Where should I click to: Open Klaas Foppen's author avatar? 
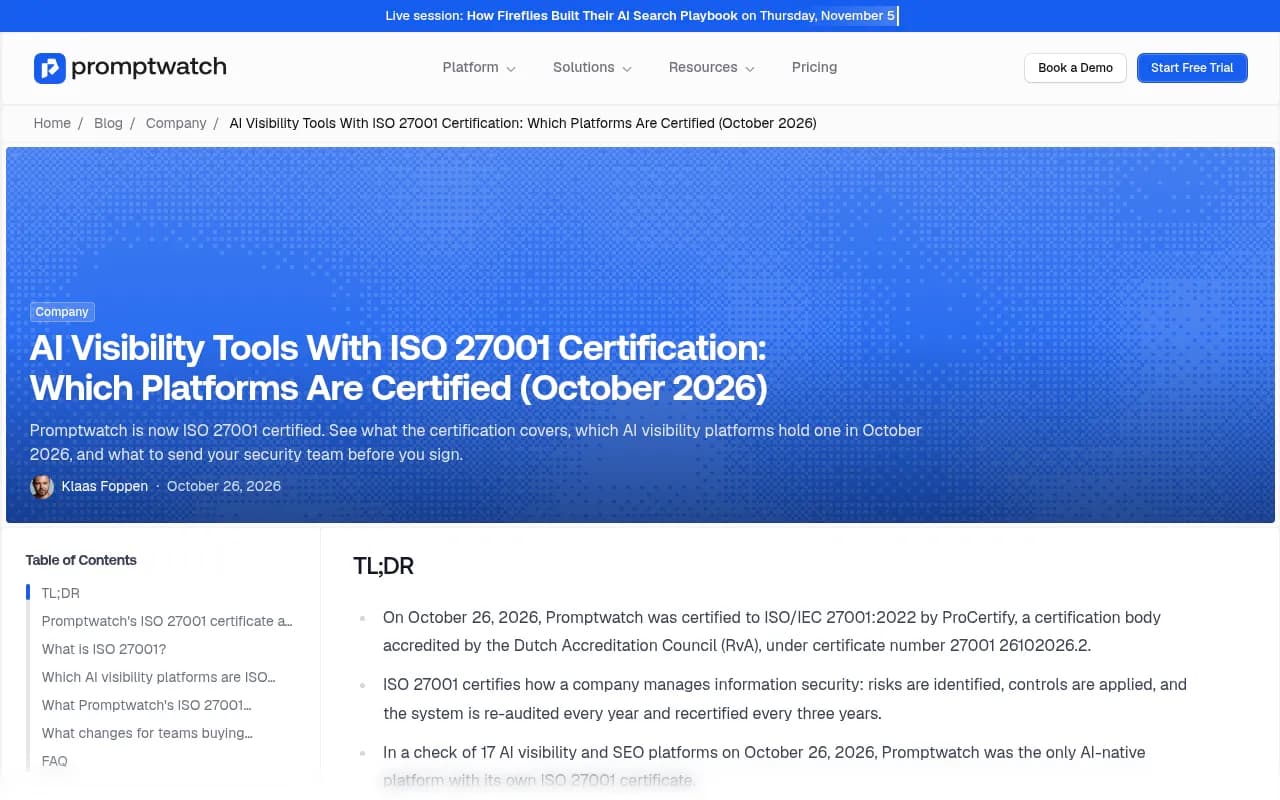(x=42, y=487)
